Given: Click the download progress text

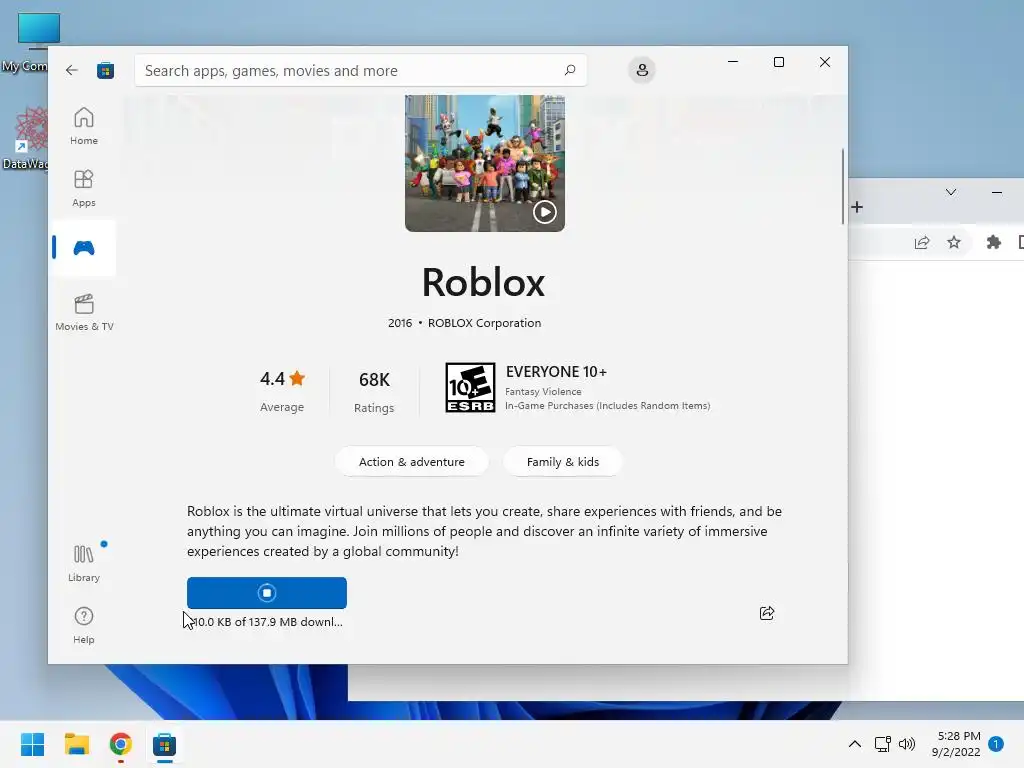Looking at the screenshot, I should (268, 622).
